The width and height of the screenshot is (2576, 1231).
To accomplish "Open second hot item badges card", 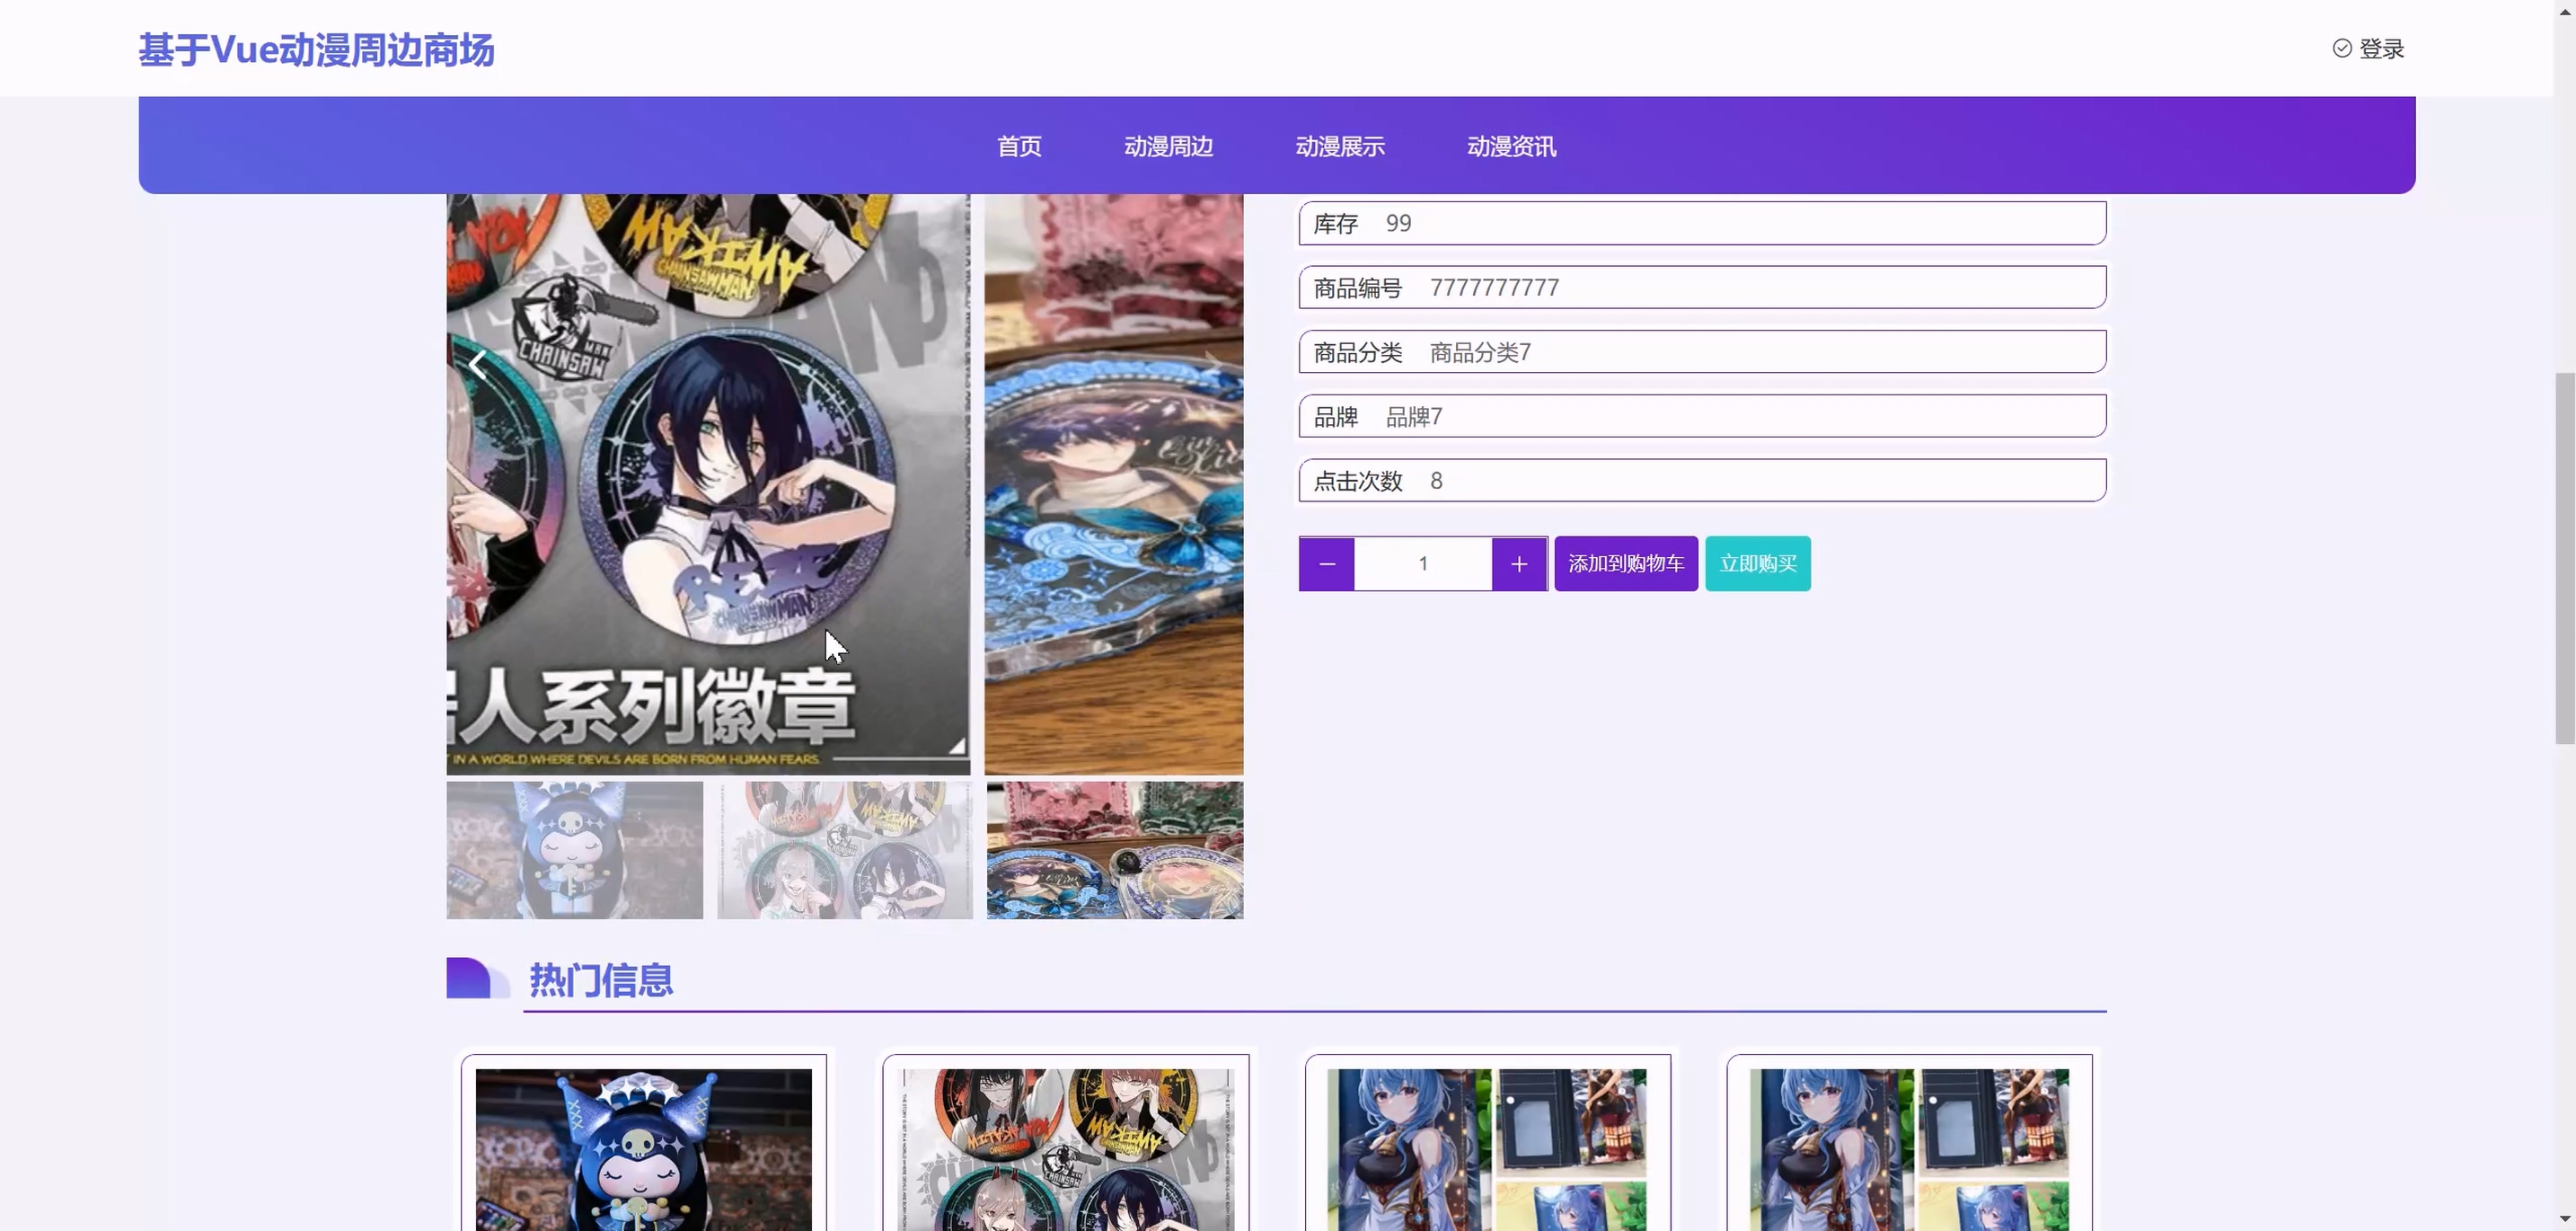I will [1065, 1148].
